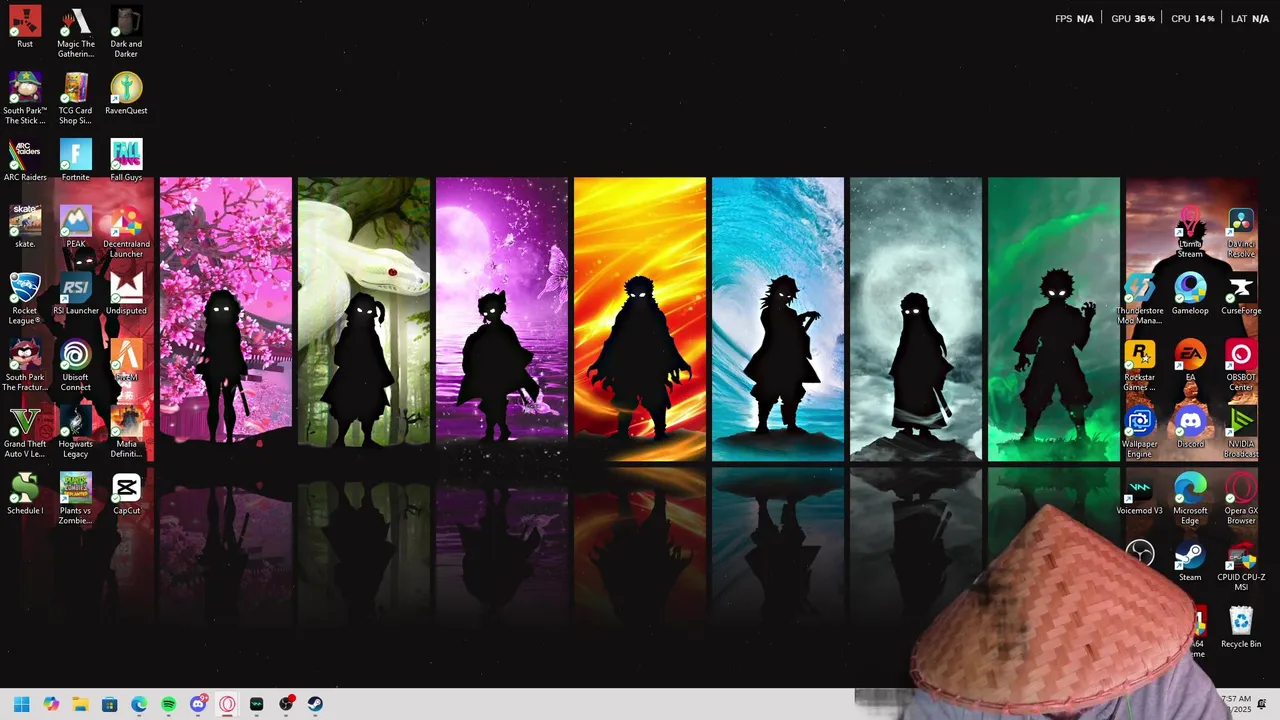Select the Voicemod V3 desktop shortcut
1280x720 pixels.
pos(1140,494)
